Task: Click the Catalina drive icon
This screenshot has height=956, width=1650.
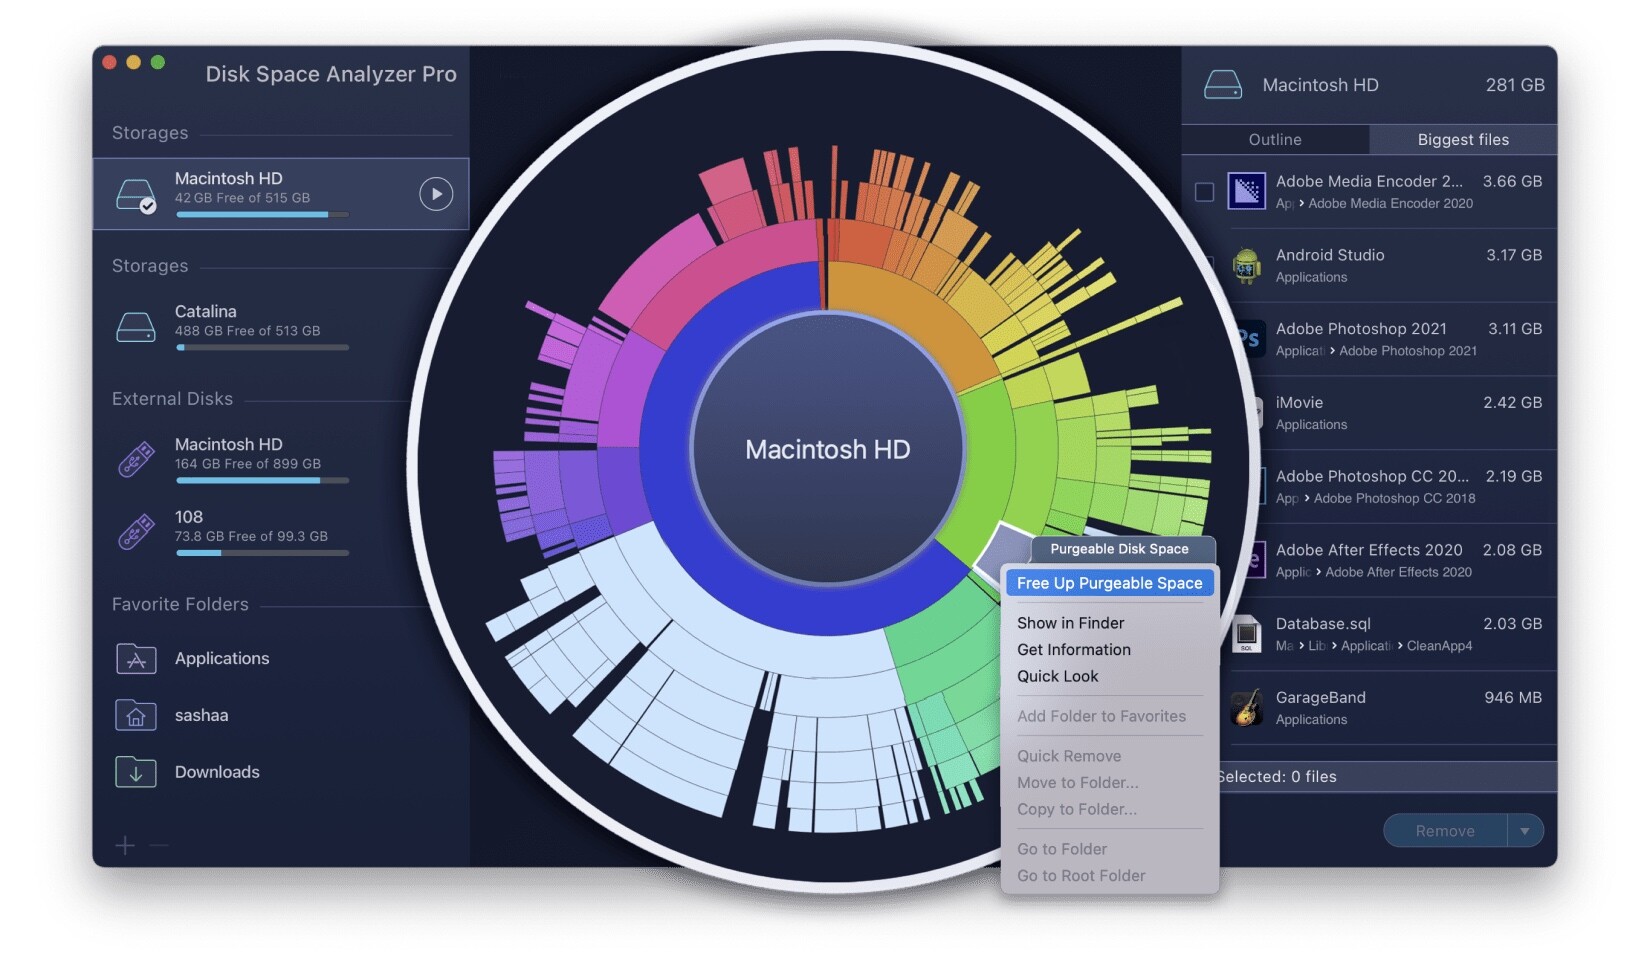Action: pos(135,326)
